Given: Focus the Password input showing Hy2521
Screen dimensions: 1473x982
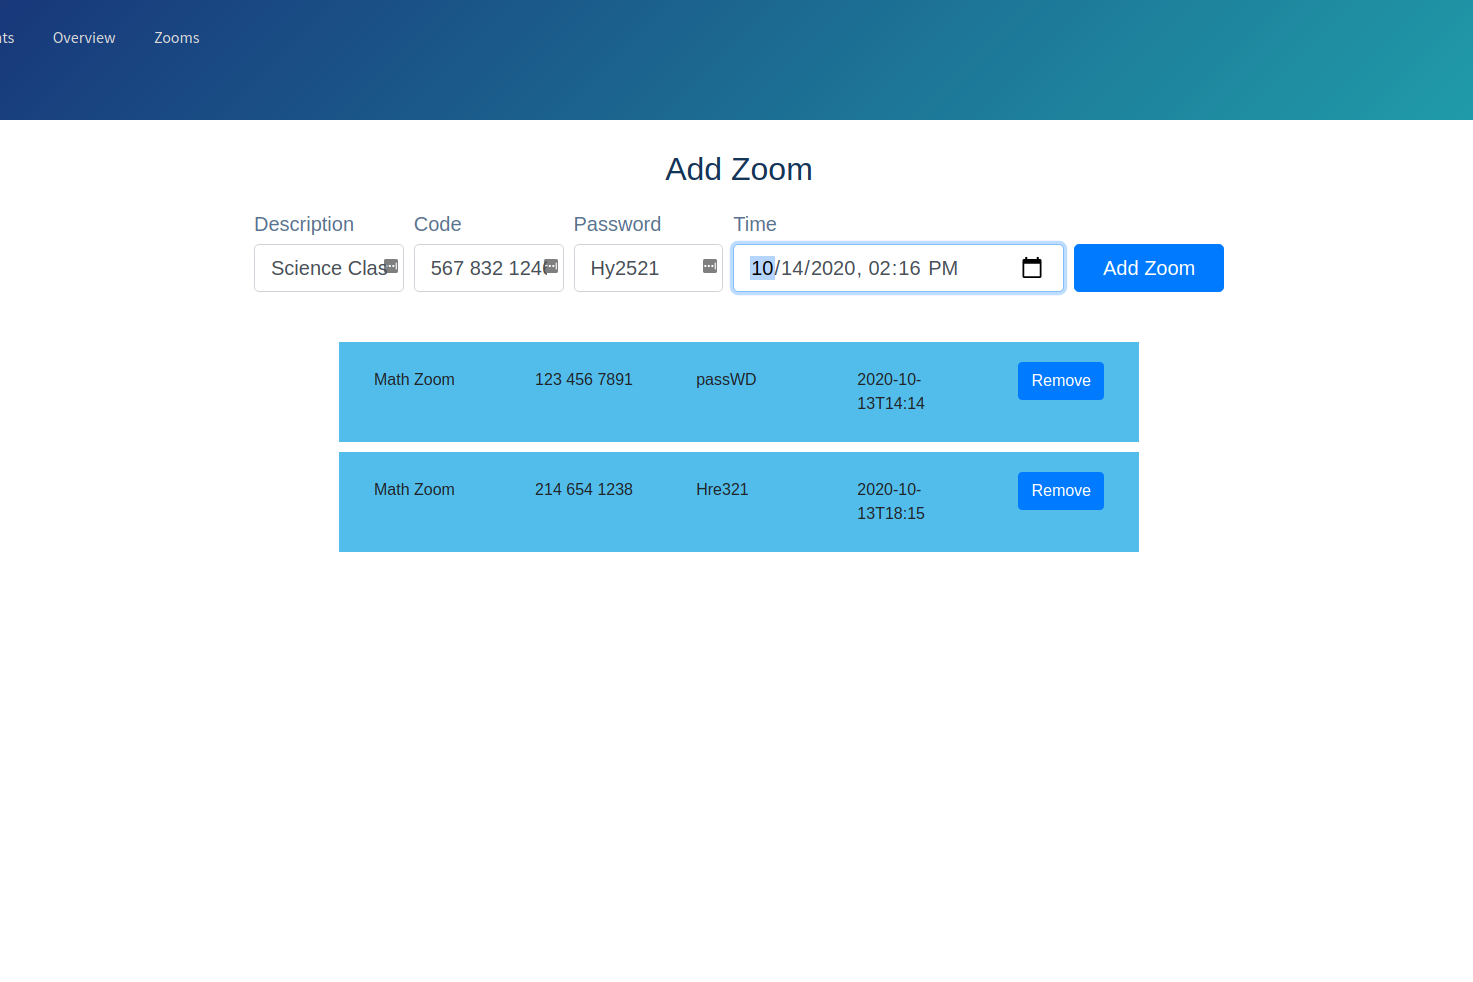Looking at the screenshot, I should [x=648, y=268].
